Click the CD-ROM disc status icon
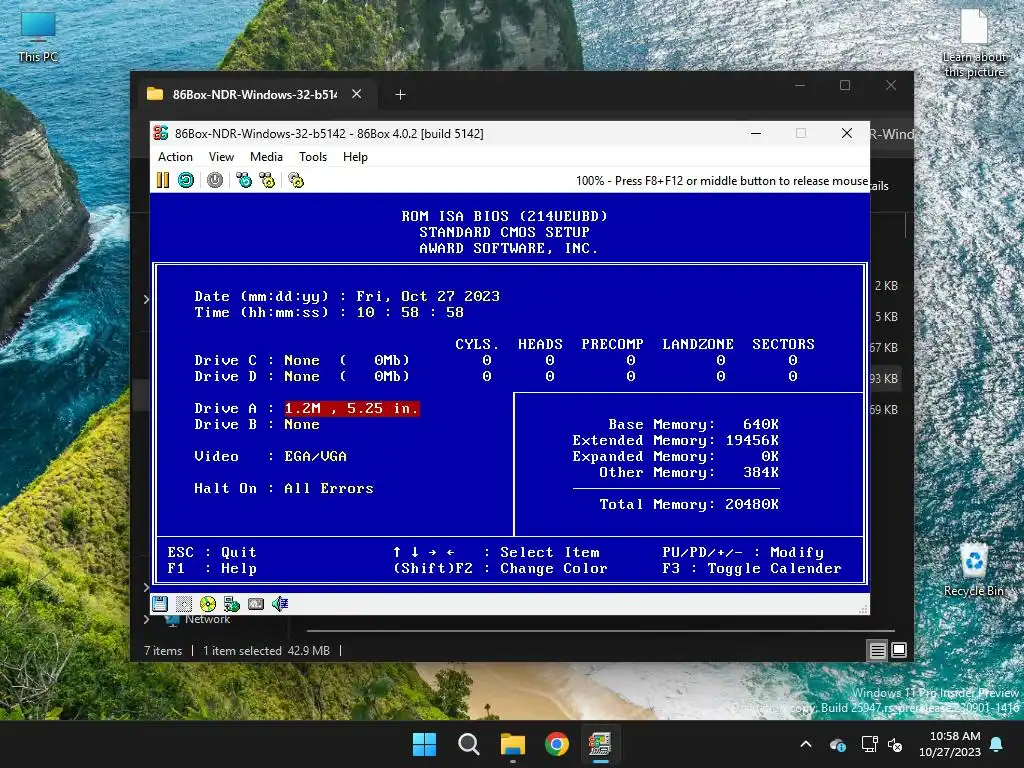The image size is (1024, 768). 208,604
